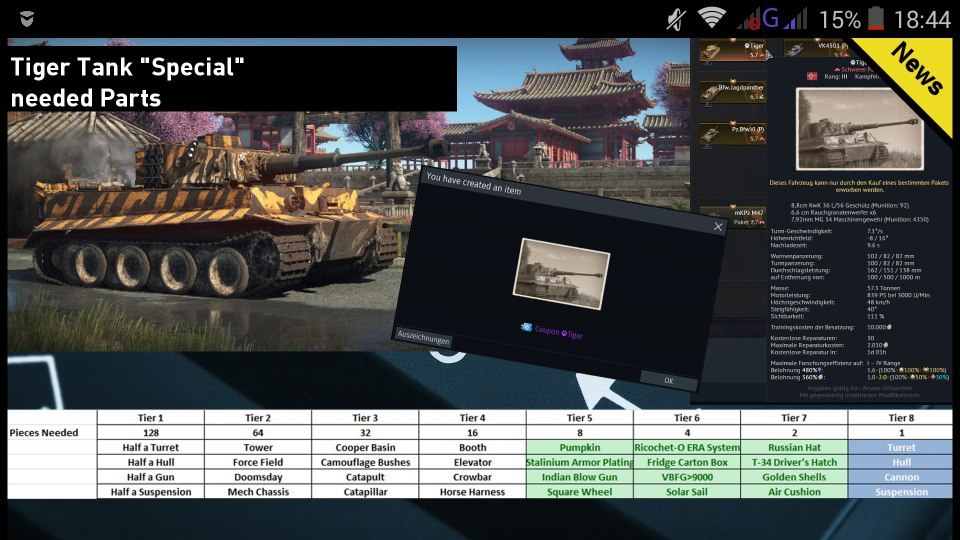Tap the notification icon in the status bar
The image size is (960, 540).
[x=26, y=18]
